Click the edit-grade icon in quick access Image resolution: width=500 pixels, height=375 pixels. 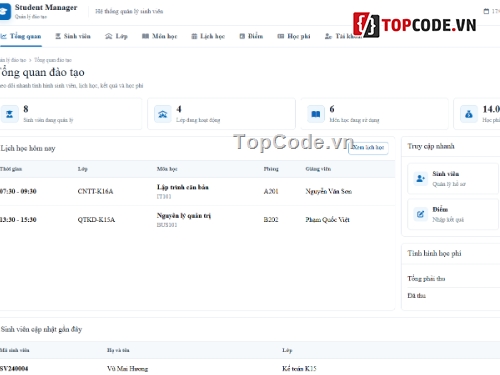pos(420,214)
